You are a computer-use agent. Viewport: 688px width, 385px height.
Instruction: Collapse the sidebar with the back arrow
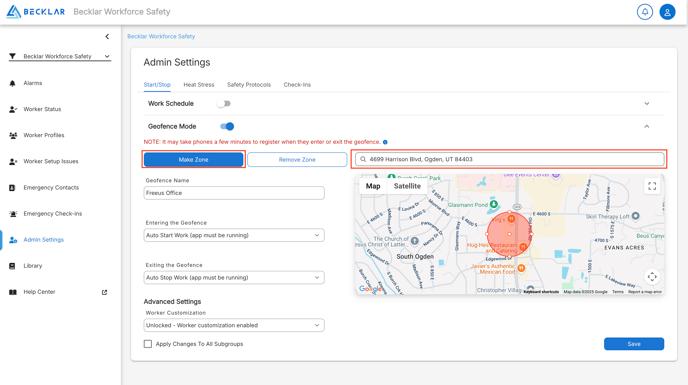tap(107, 36)
